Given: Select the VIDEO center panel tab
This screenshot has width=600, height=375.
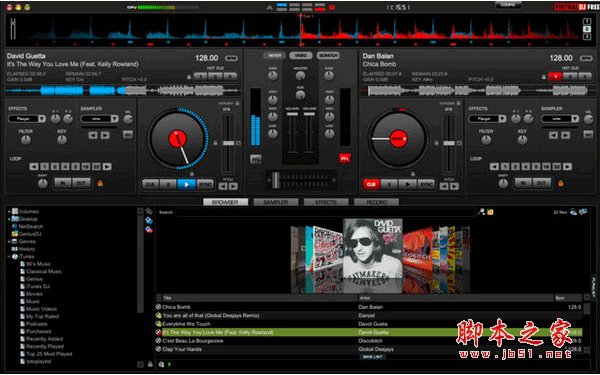Looking at the screenshot, I should [x=301, y=55].
